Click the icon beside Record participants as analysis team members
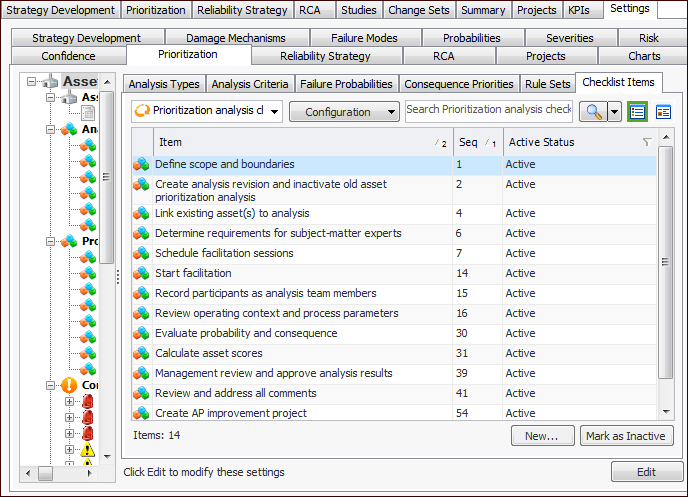Viewport: 688px width, 497px height. tap(141, 293)
